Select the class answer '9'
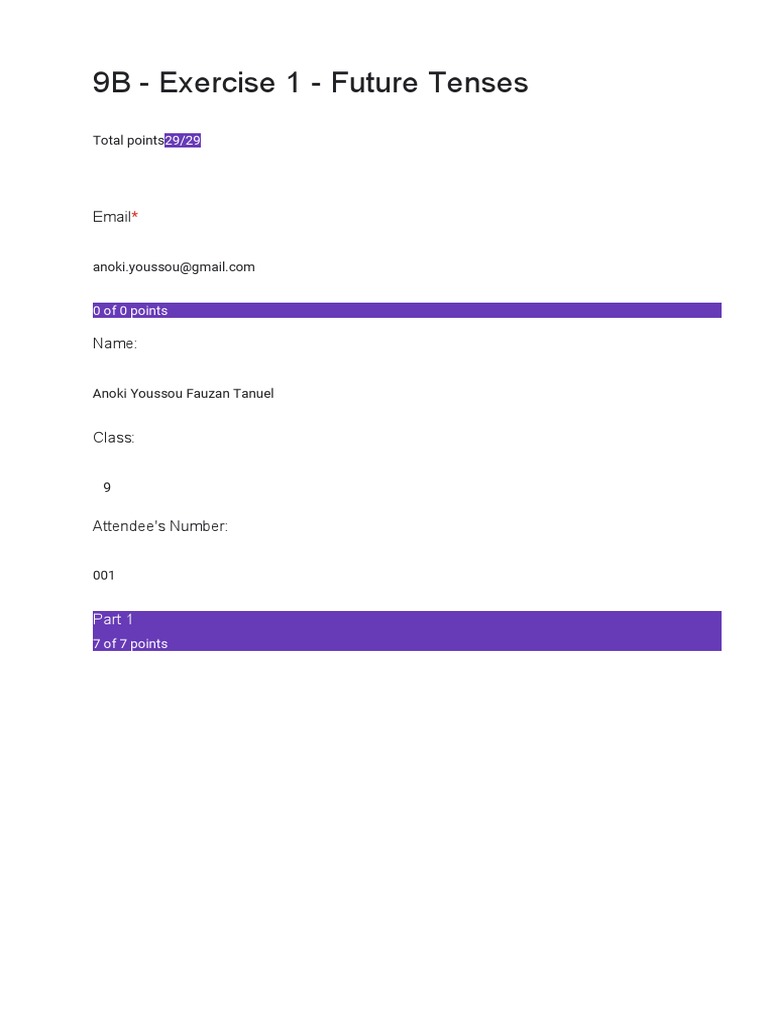The image size is (768, 1024). (107, 488)
